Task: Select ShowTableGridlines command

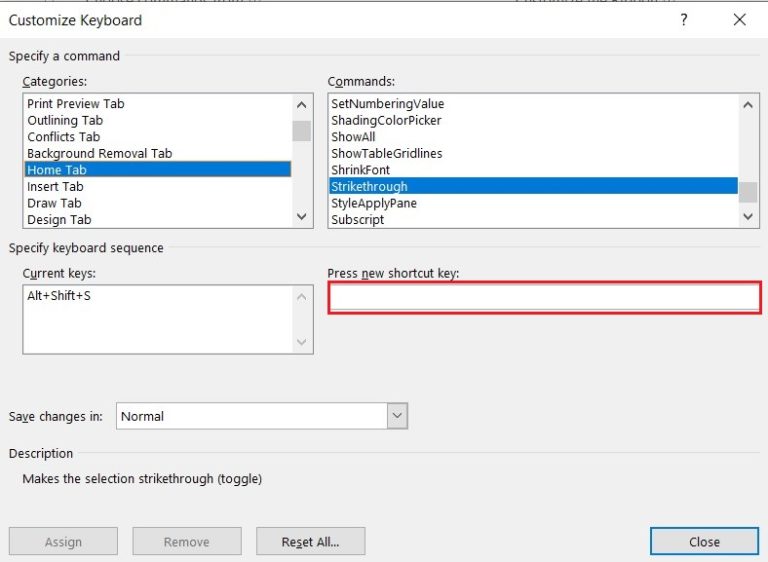Action: [386, 154]
